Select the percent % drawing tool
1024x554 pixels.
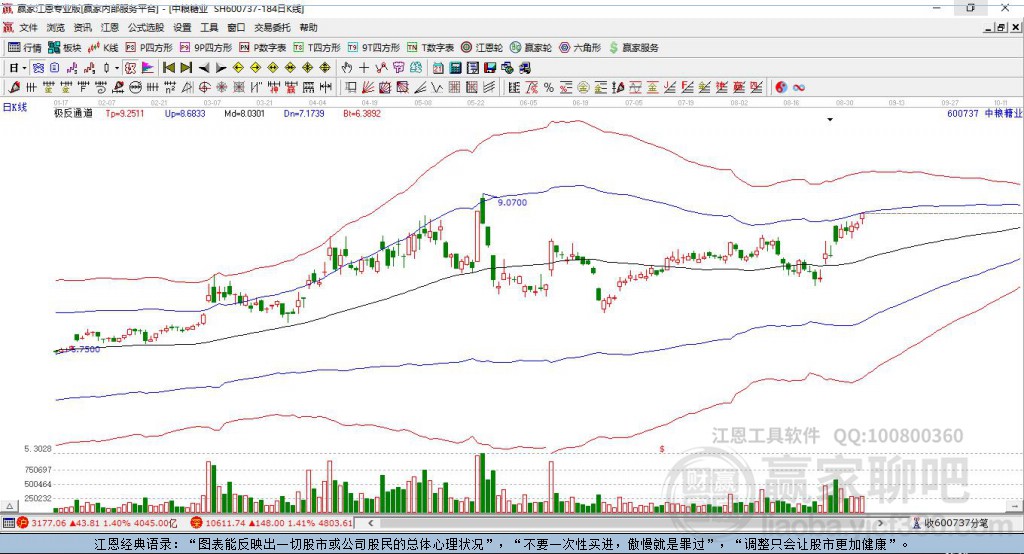coord(549,88)
